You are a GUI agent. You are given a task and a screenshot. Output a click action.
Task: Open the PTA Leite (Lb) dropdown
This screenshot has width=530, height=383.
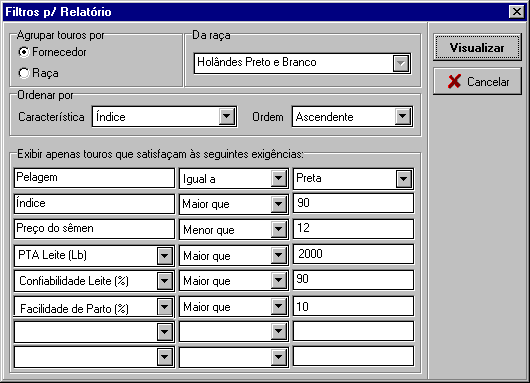[165, 256]
